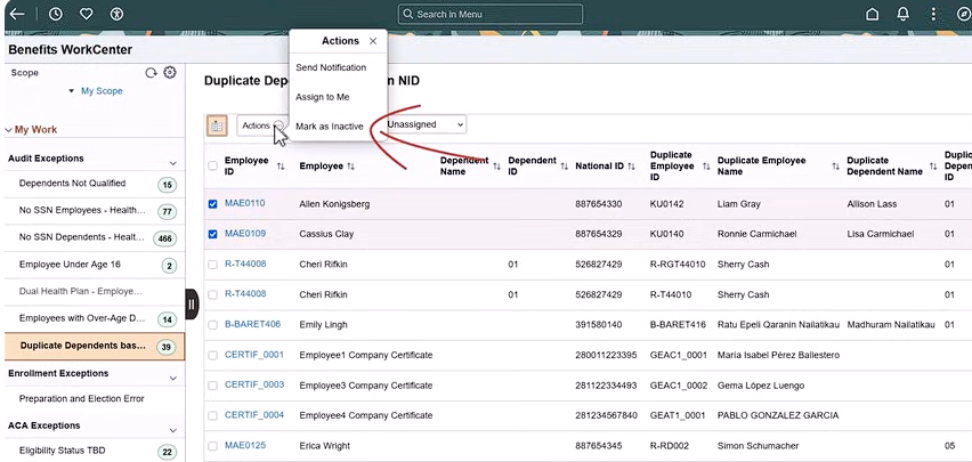Toggle the select-all checkbox in table header
The height and width of the screenshot is (462, 972).
tap(213, 166)
